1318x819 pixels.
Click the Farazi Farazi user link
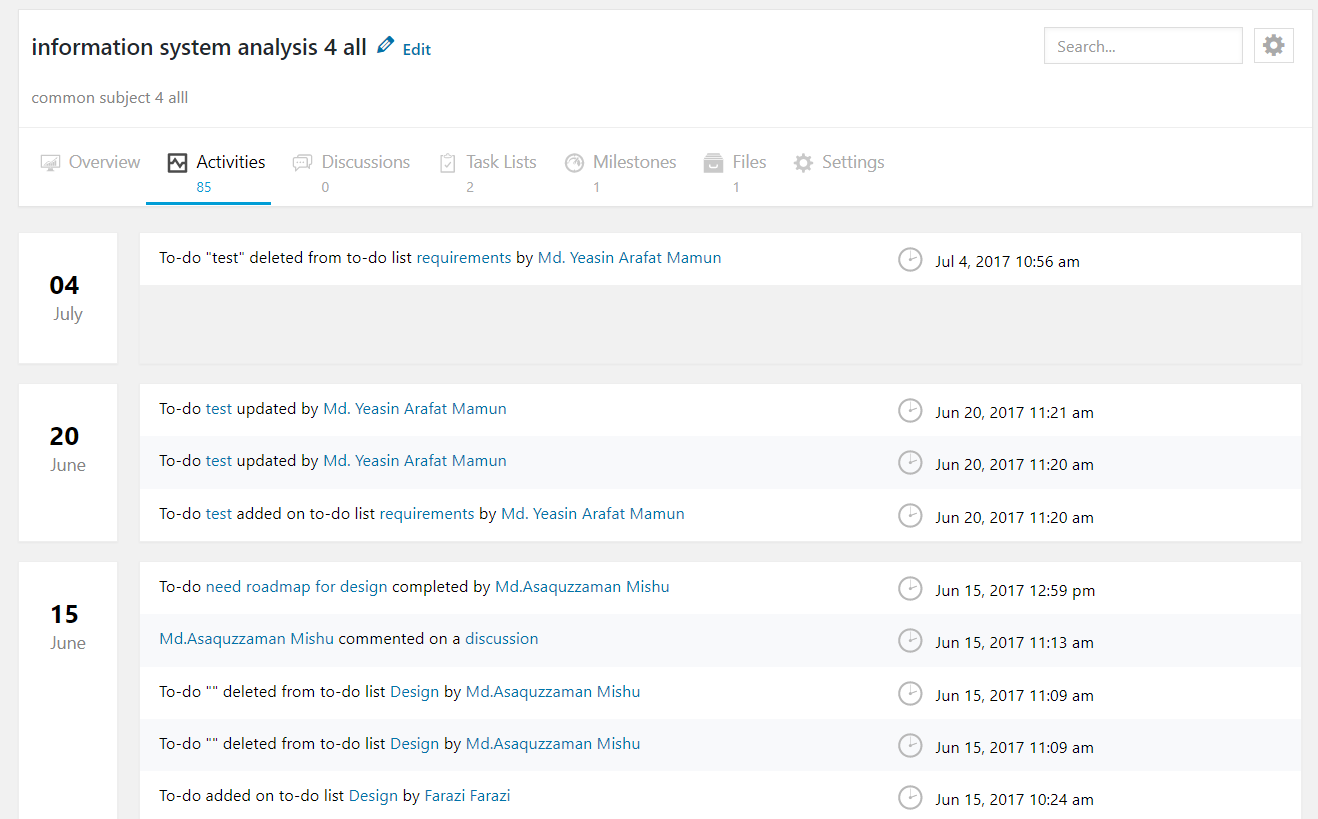(x=468, y=796)
